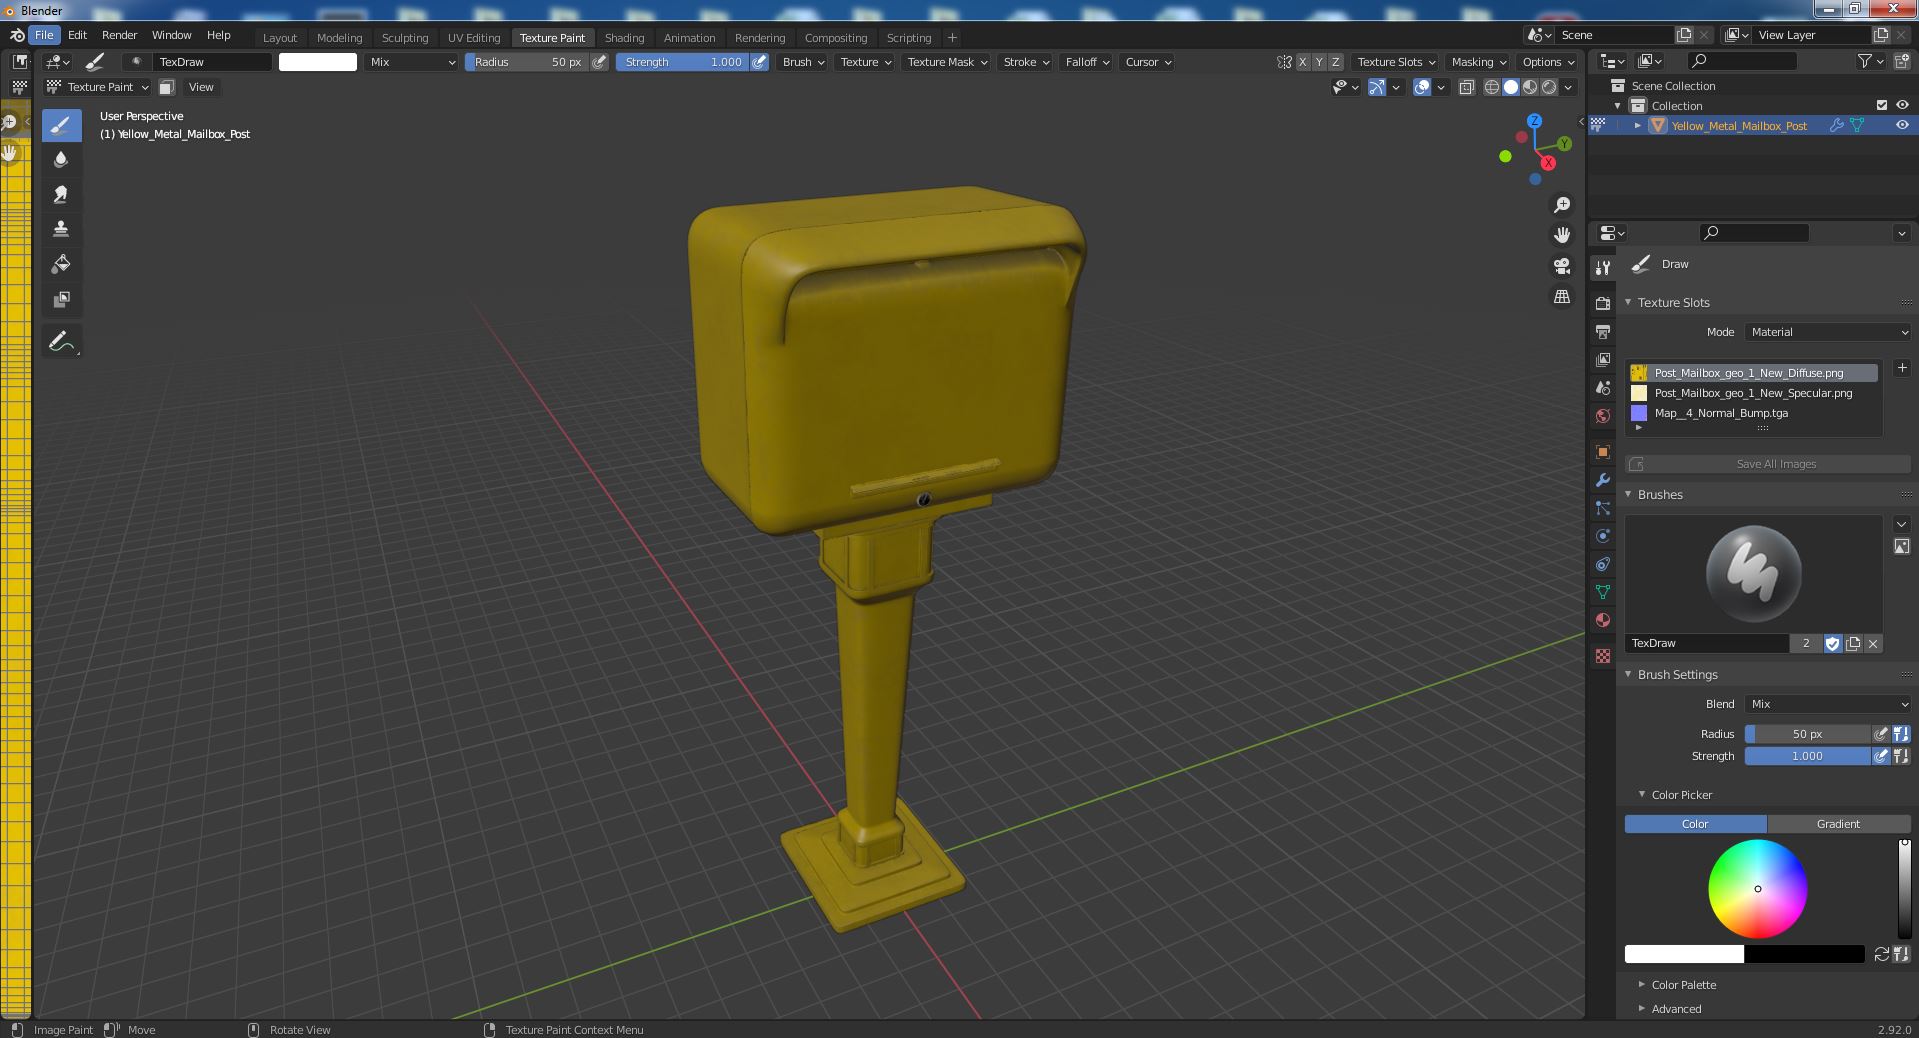
Task: Toggle radius pressure sensitivity in header
Action: tap(599, 62)
